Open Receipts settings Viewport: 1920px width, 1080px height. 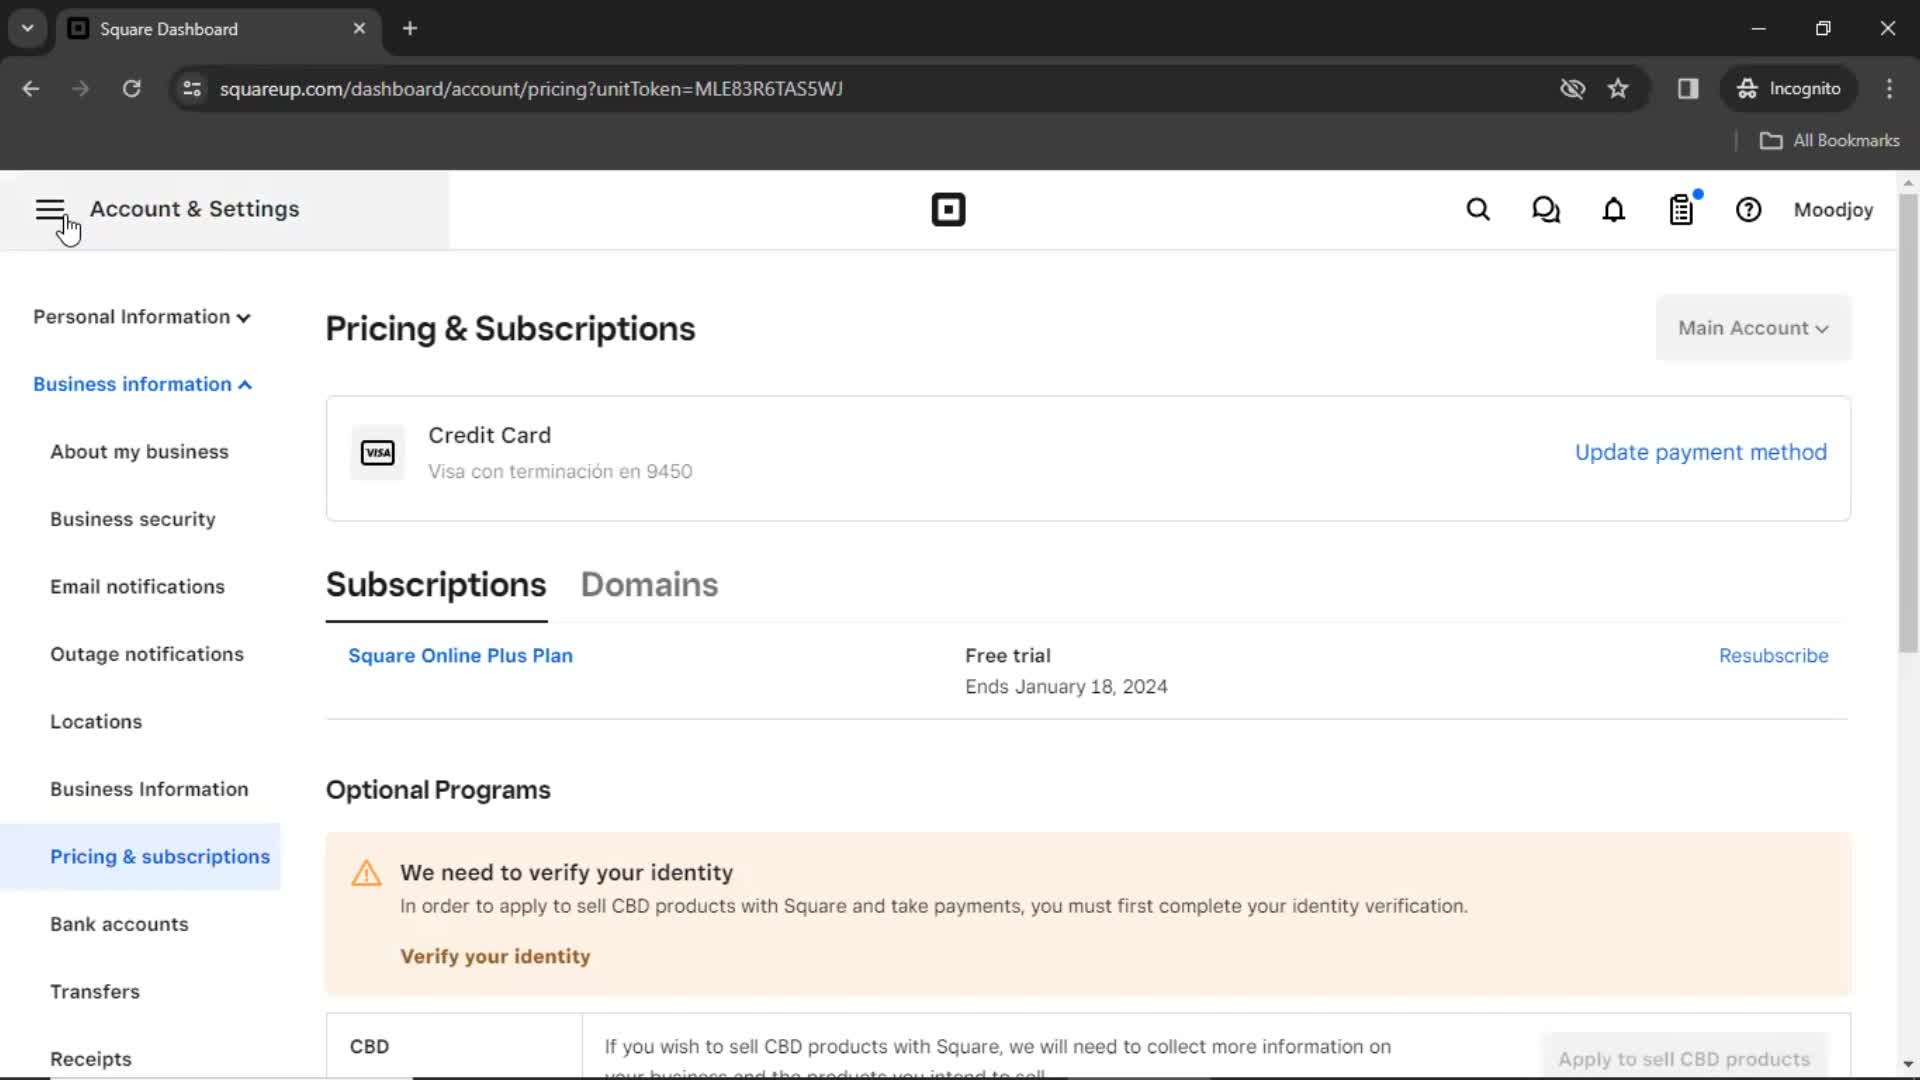pos(91,1060)
